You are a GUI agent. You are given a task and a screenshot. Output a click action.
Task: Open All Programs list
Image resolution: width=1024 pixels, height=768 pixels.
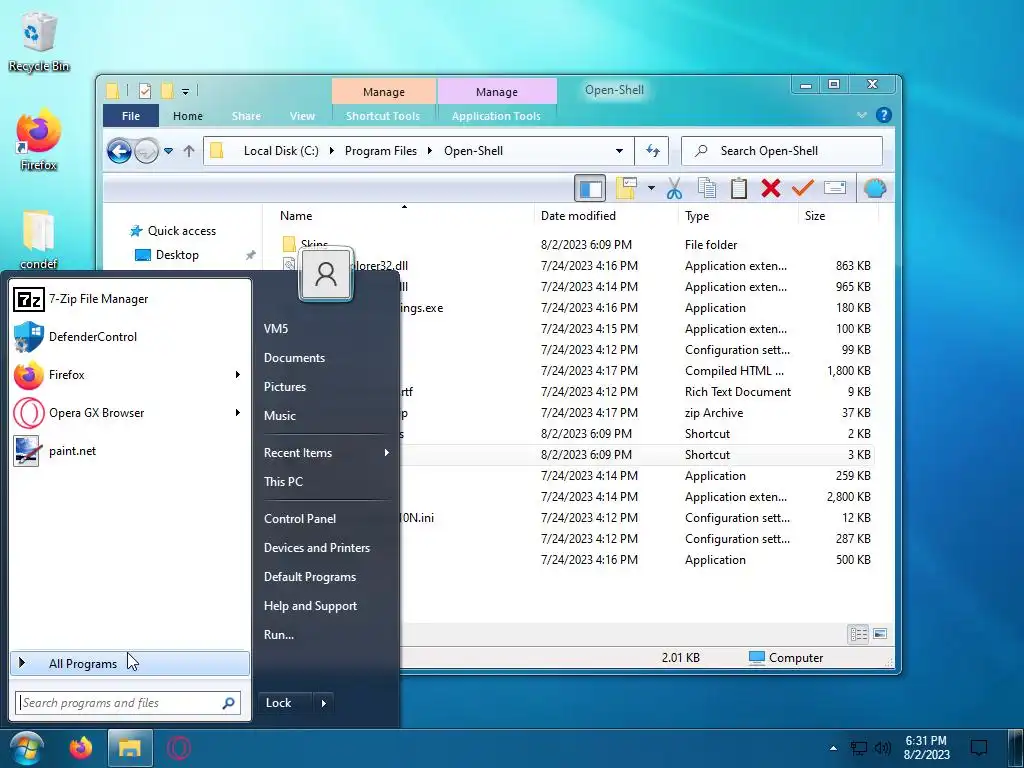click(130, 664)
